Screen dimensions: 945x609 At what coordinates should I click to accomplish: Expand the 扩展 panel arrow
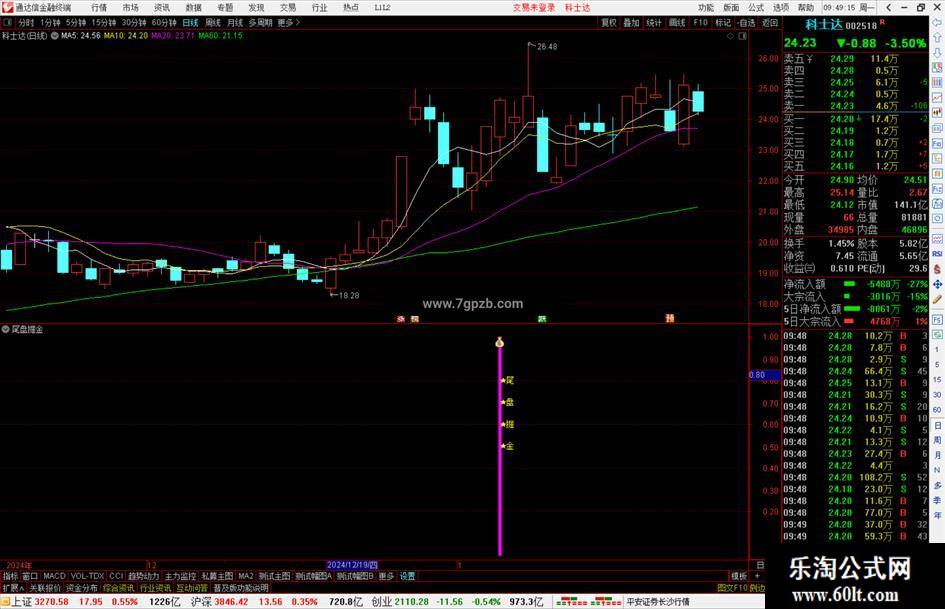13,588
